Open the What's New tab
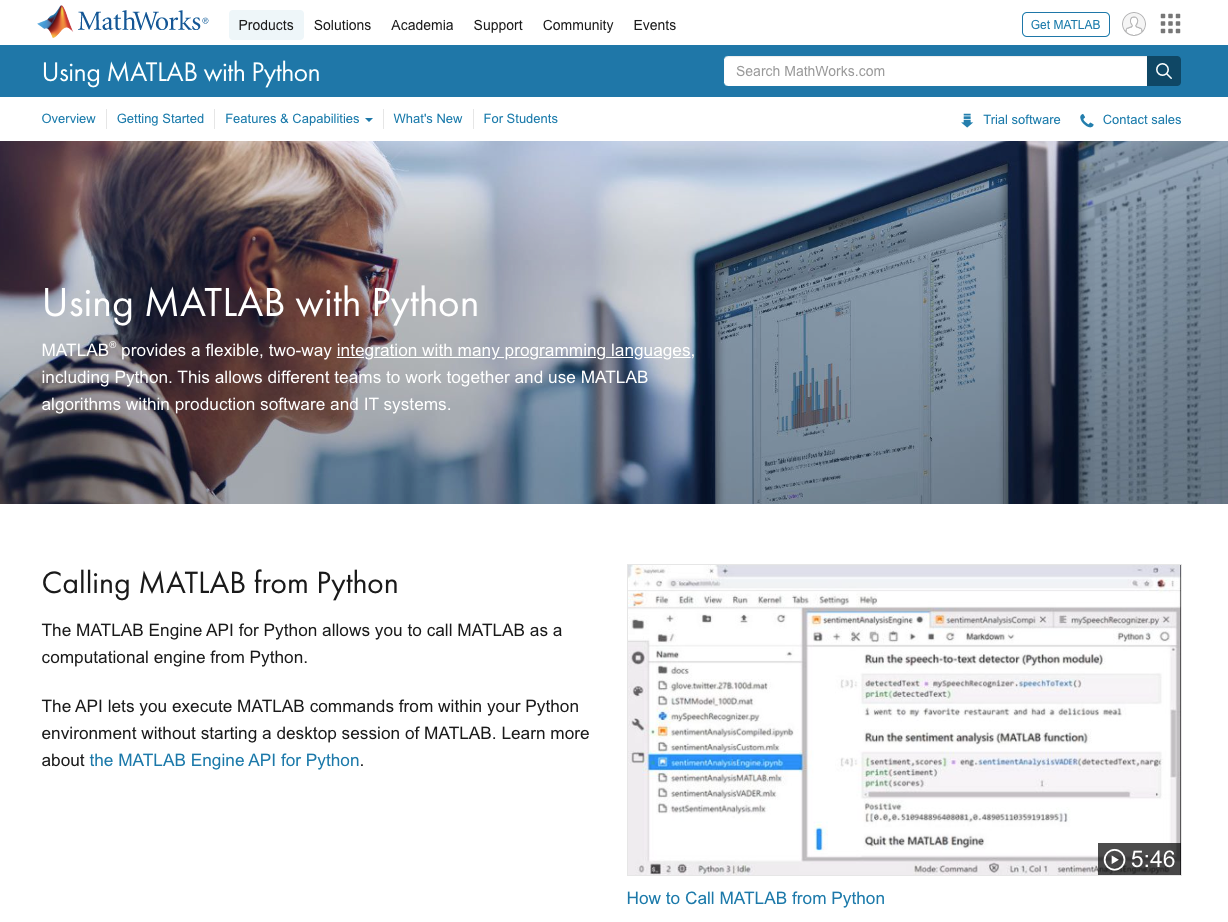This screenshot has height=922, width=1228. tap(428, 119)
